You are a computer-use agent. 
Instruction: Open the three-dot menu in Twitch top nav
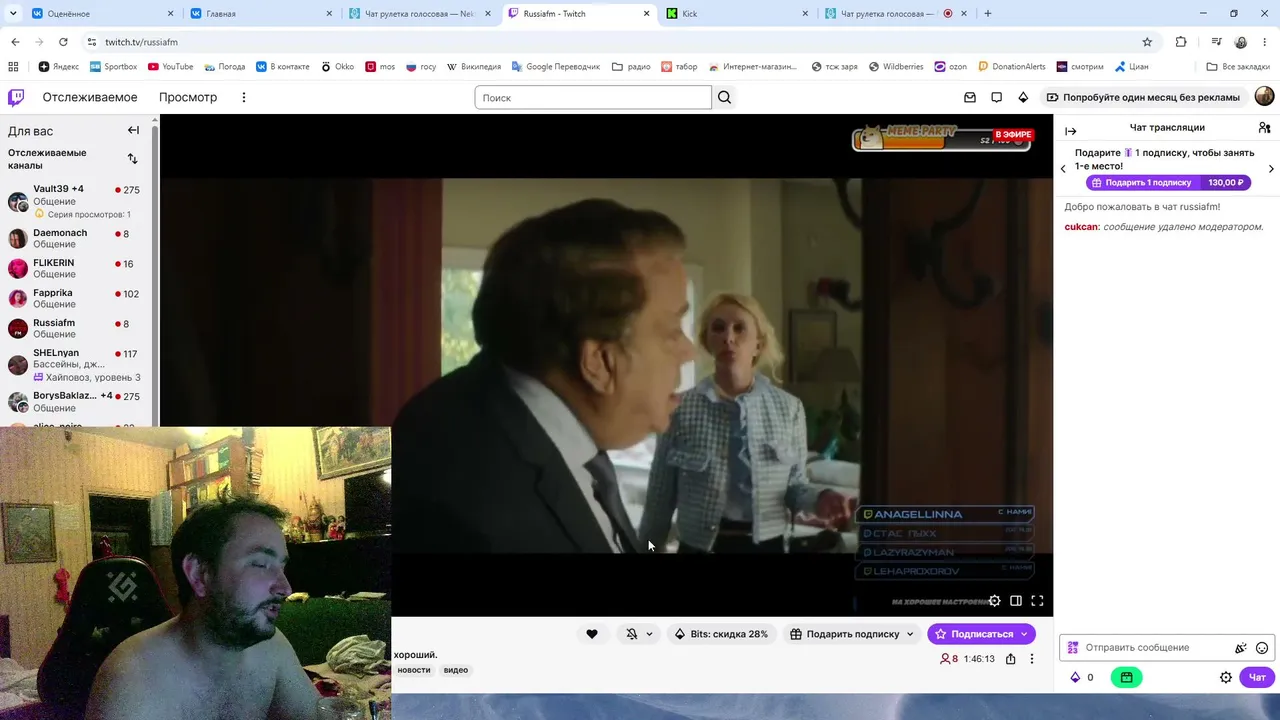click(243, 97)
